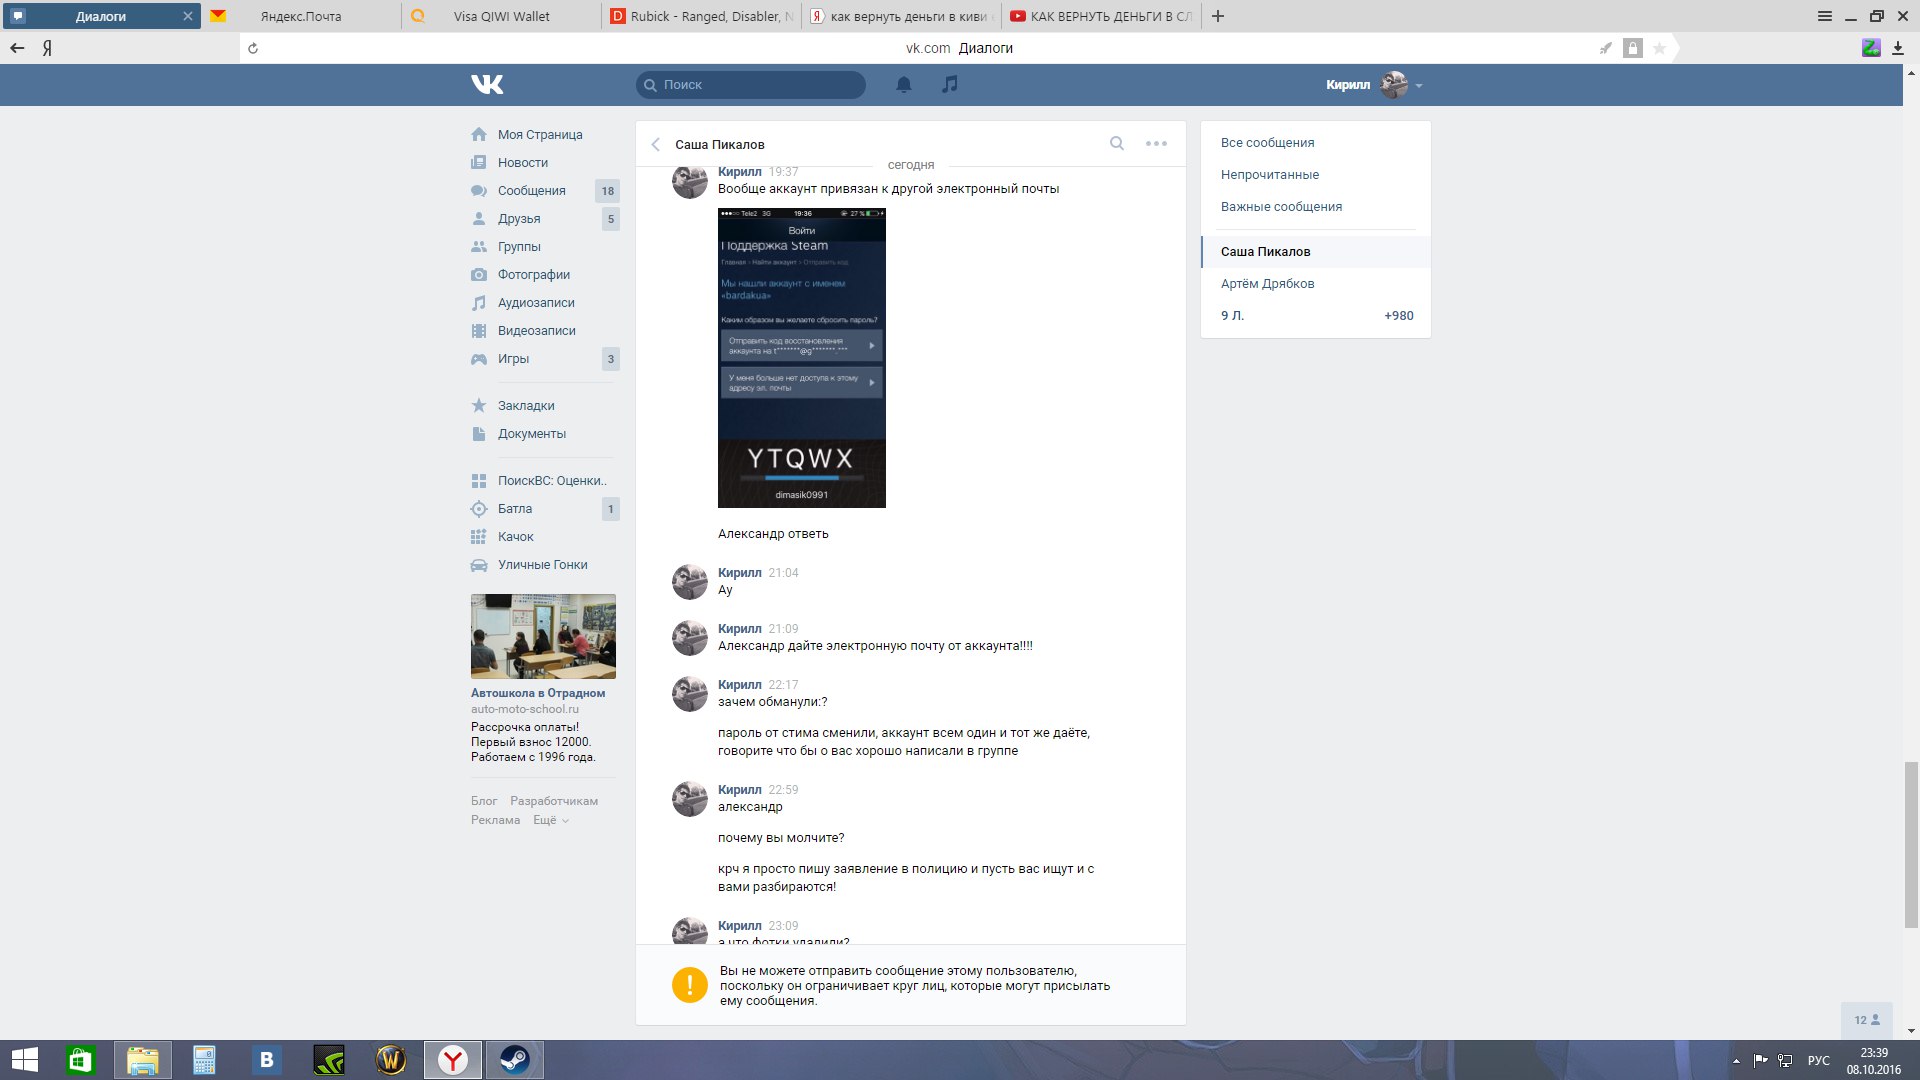Go back with the chevron near Саша Пикалов
Image resolution: width=1920 pixels, height=1080 pixels.
tap(656, 144)
